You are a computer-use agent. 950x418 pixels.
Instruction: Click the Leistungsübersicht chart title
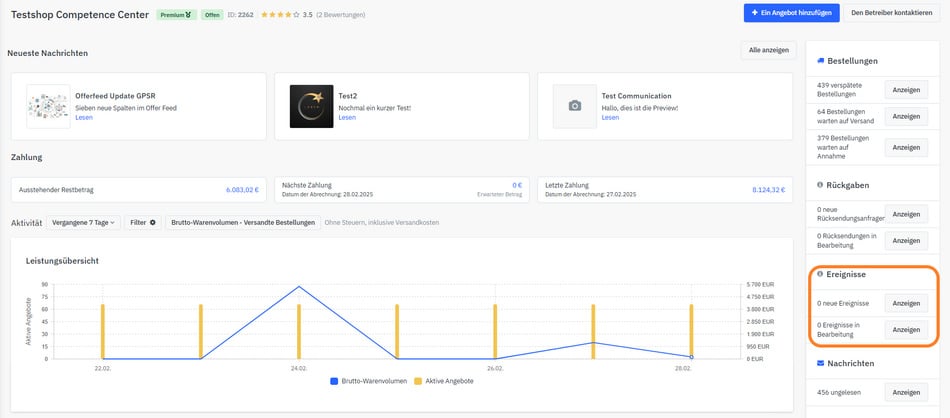pyautogui.click(x=62, y=260)
